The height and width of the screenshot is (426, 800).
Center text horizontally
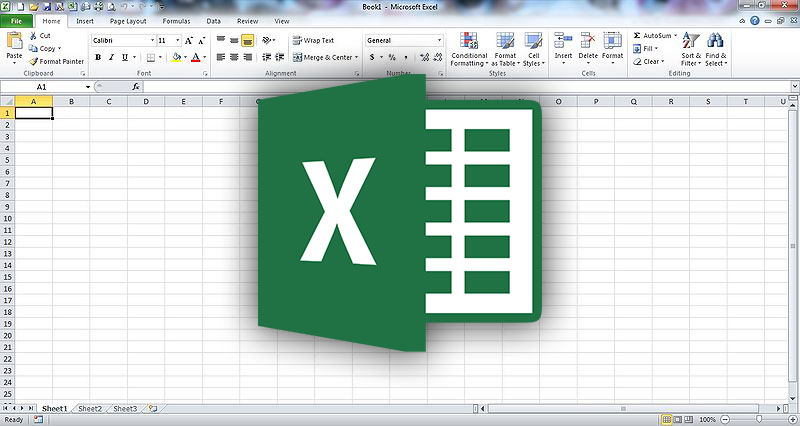pos(234,57)
